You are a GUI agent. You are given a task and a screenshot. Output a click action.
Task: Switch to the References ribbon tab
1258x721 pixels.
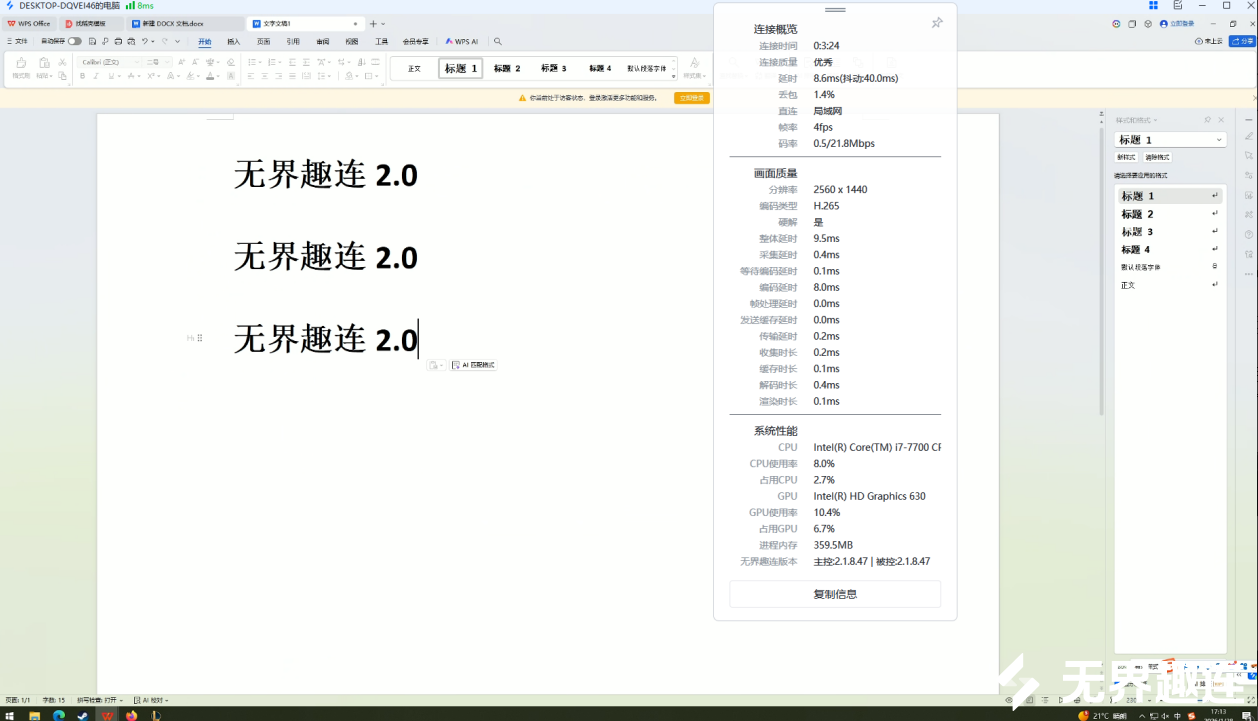pyautogui.click(x=293, y=42)
